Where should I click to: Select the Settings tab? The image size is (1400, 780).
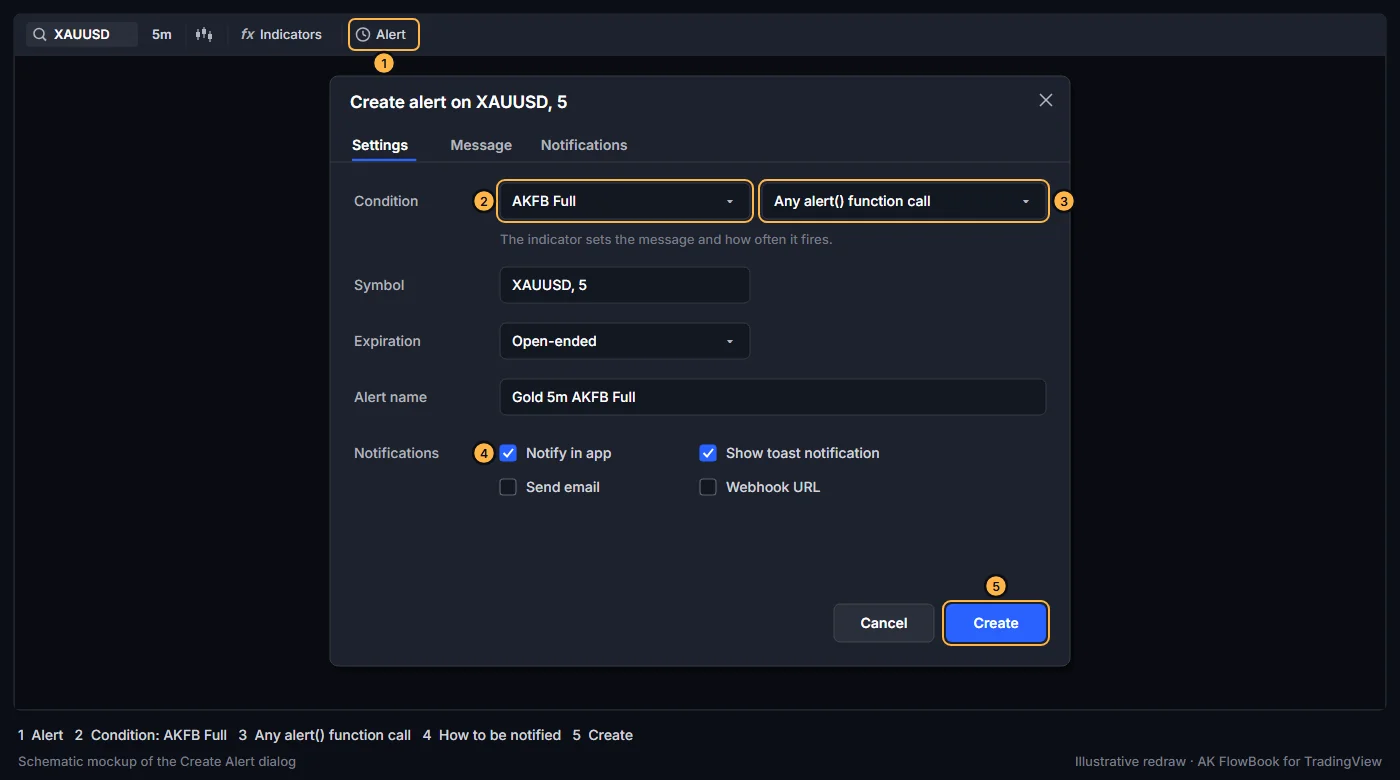pos(380,145)
